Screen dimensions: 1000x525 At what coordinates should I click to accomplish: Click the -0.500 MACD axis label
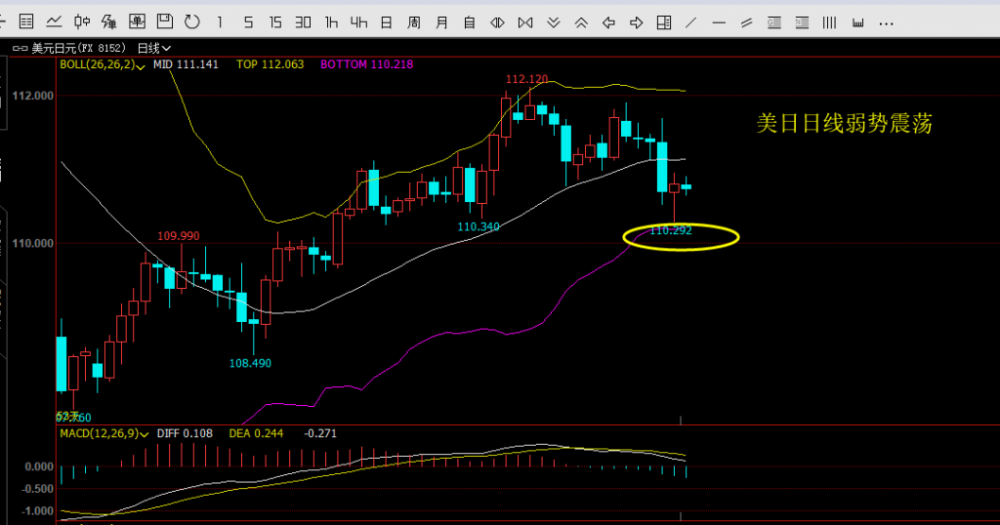(39, 489)
